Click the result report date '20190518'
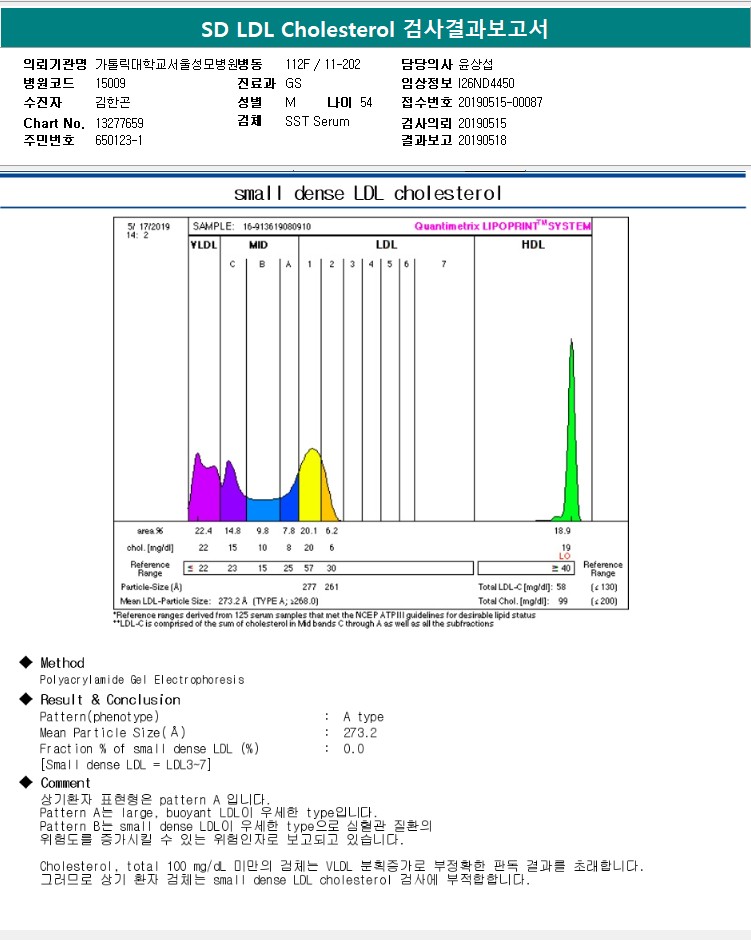 pos(482,140)
